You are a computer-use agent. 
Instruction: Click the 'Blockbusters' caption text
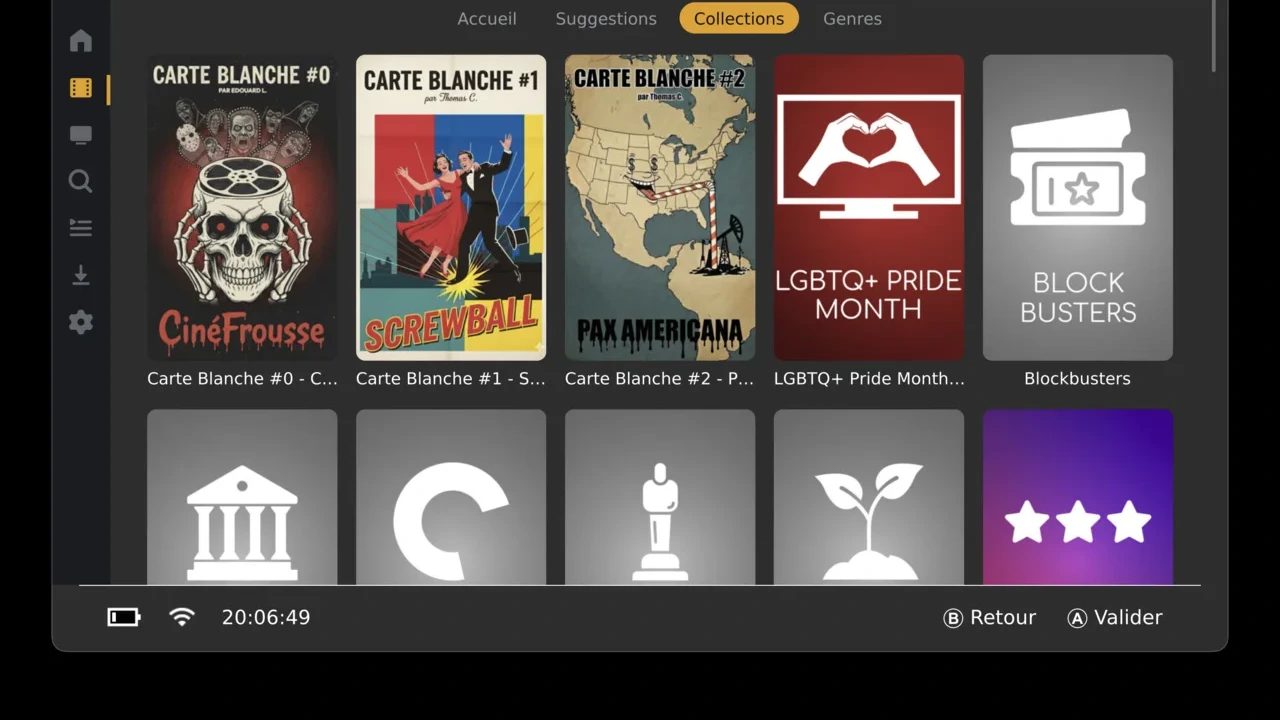point(1078,378)
